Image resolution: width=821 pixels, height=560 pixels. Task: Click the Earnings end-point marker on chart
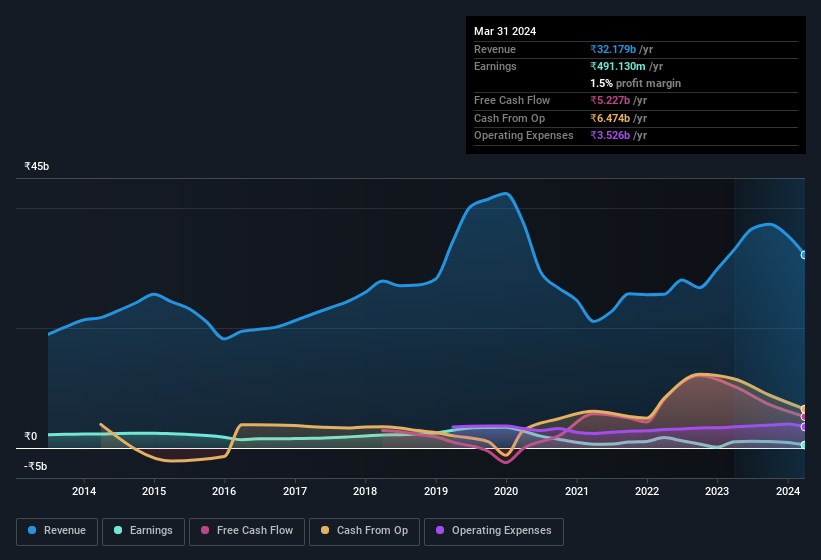[x=804, y=445]
